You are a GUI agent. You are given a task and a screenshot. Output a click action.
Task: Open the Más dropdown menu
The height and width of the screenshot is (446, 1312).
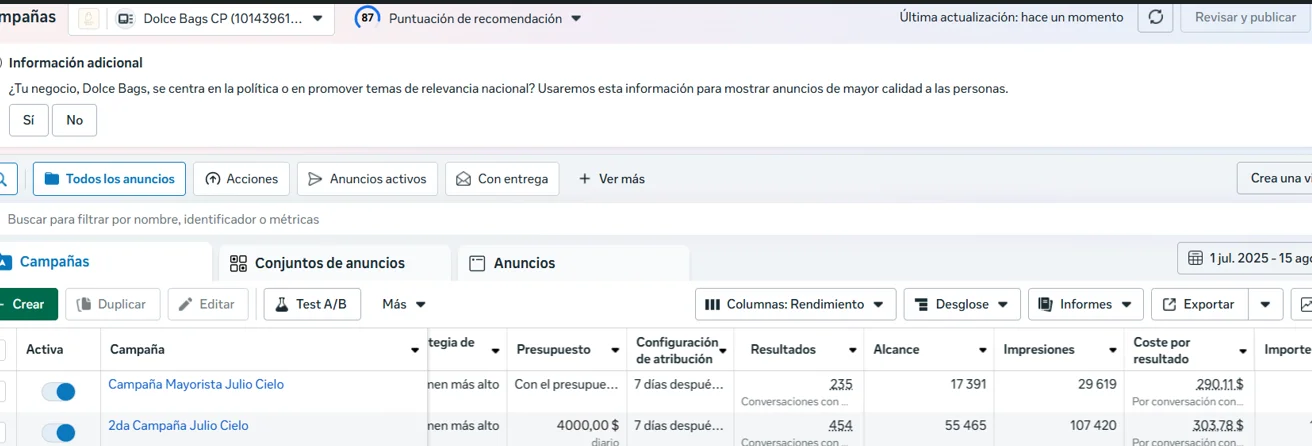(404, 304)
